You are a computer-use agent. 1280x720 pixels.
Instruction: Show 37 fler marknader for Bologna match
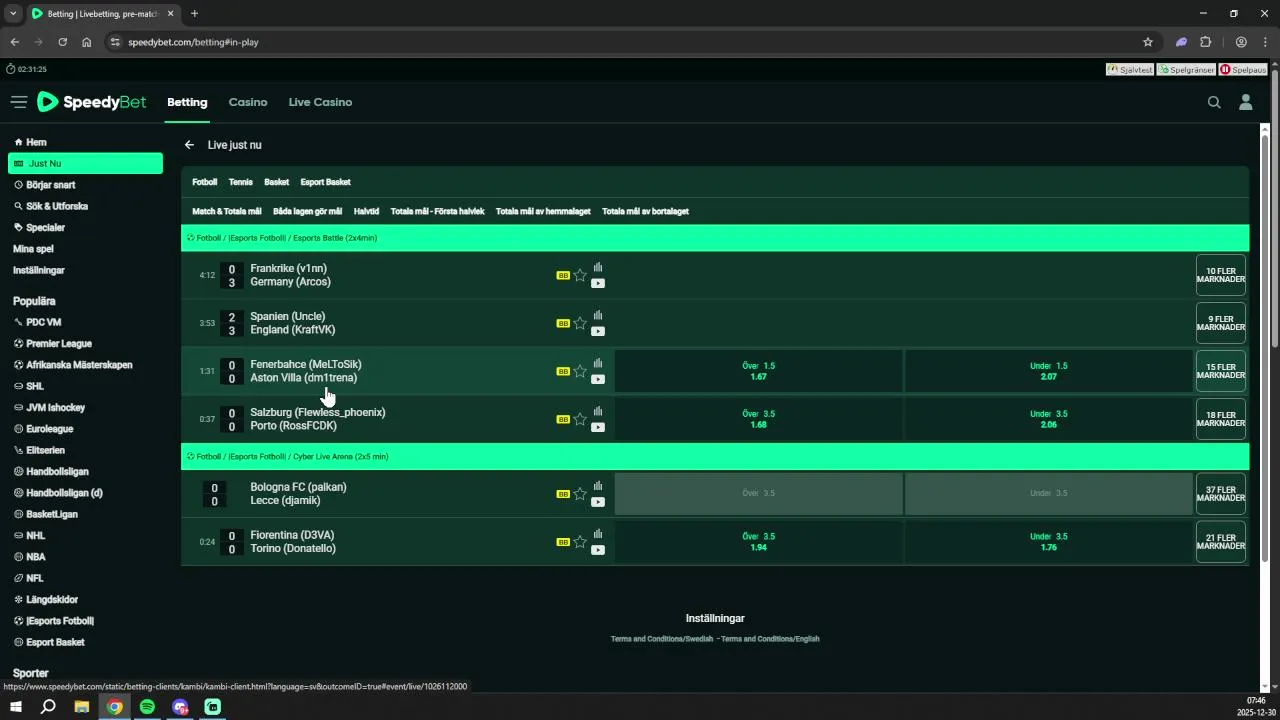(1221, 494)
